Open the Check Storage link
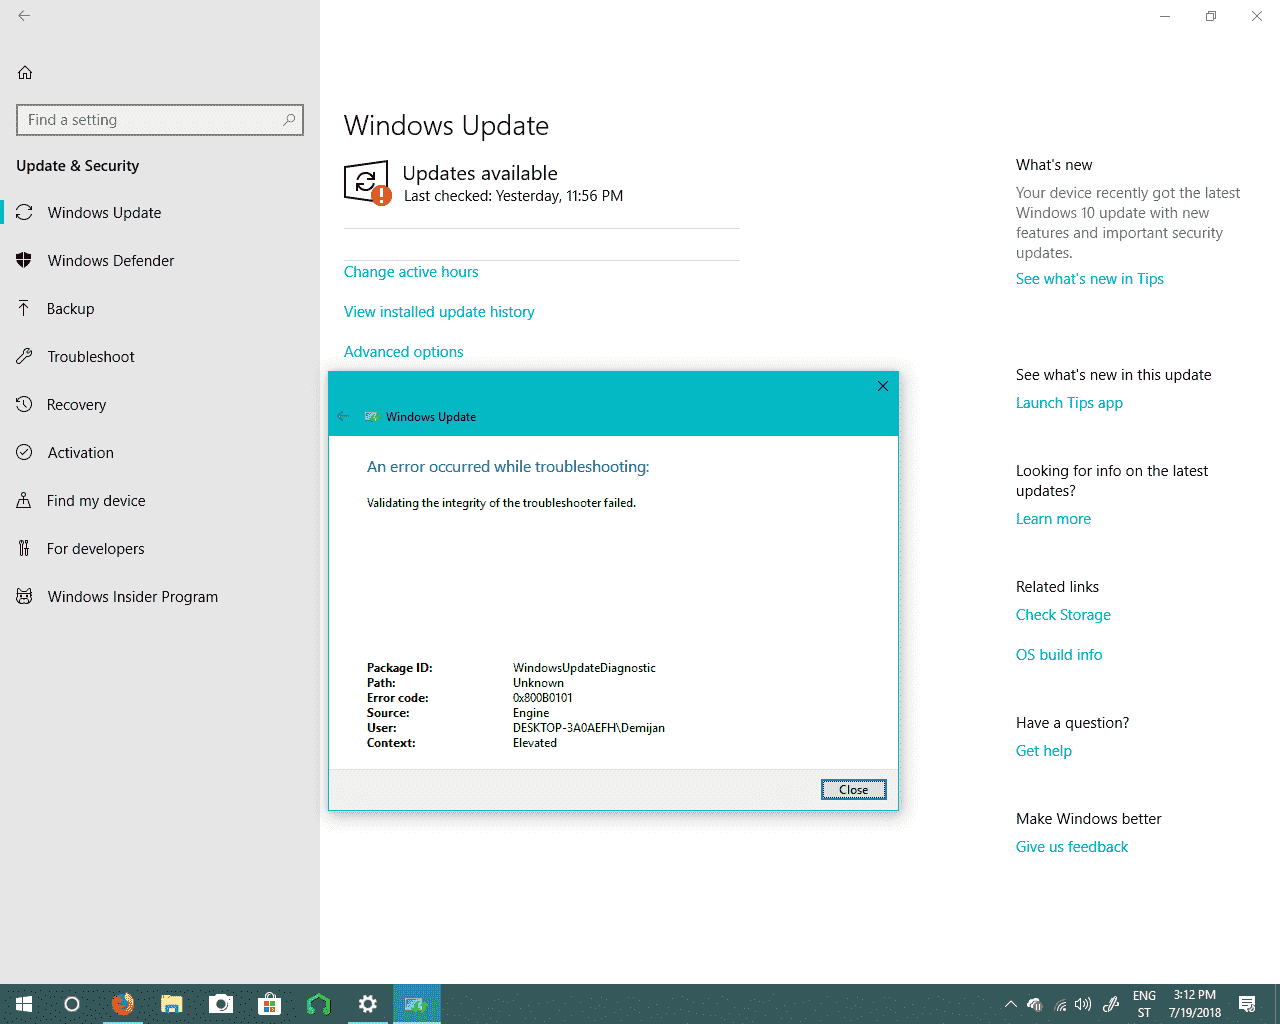Viewport: 1280px width, 1024px height. click(x=1063, y=615)
